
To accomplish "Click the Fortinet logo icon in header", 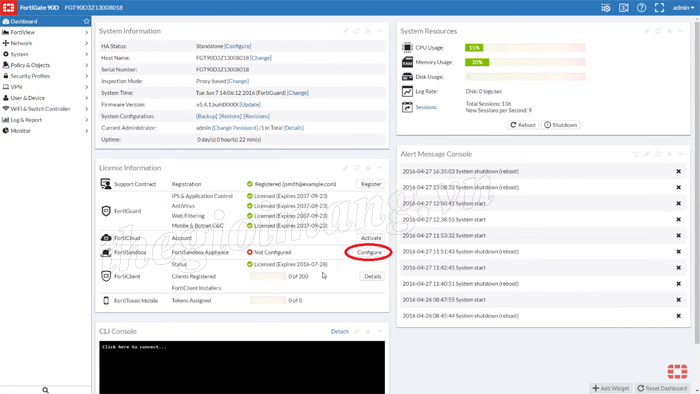I will point(8,8).
